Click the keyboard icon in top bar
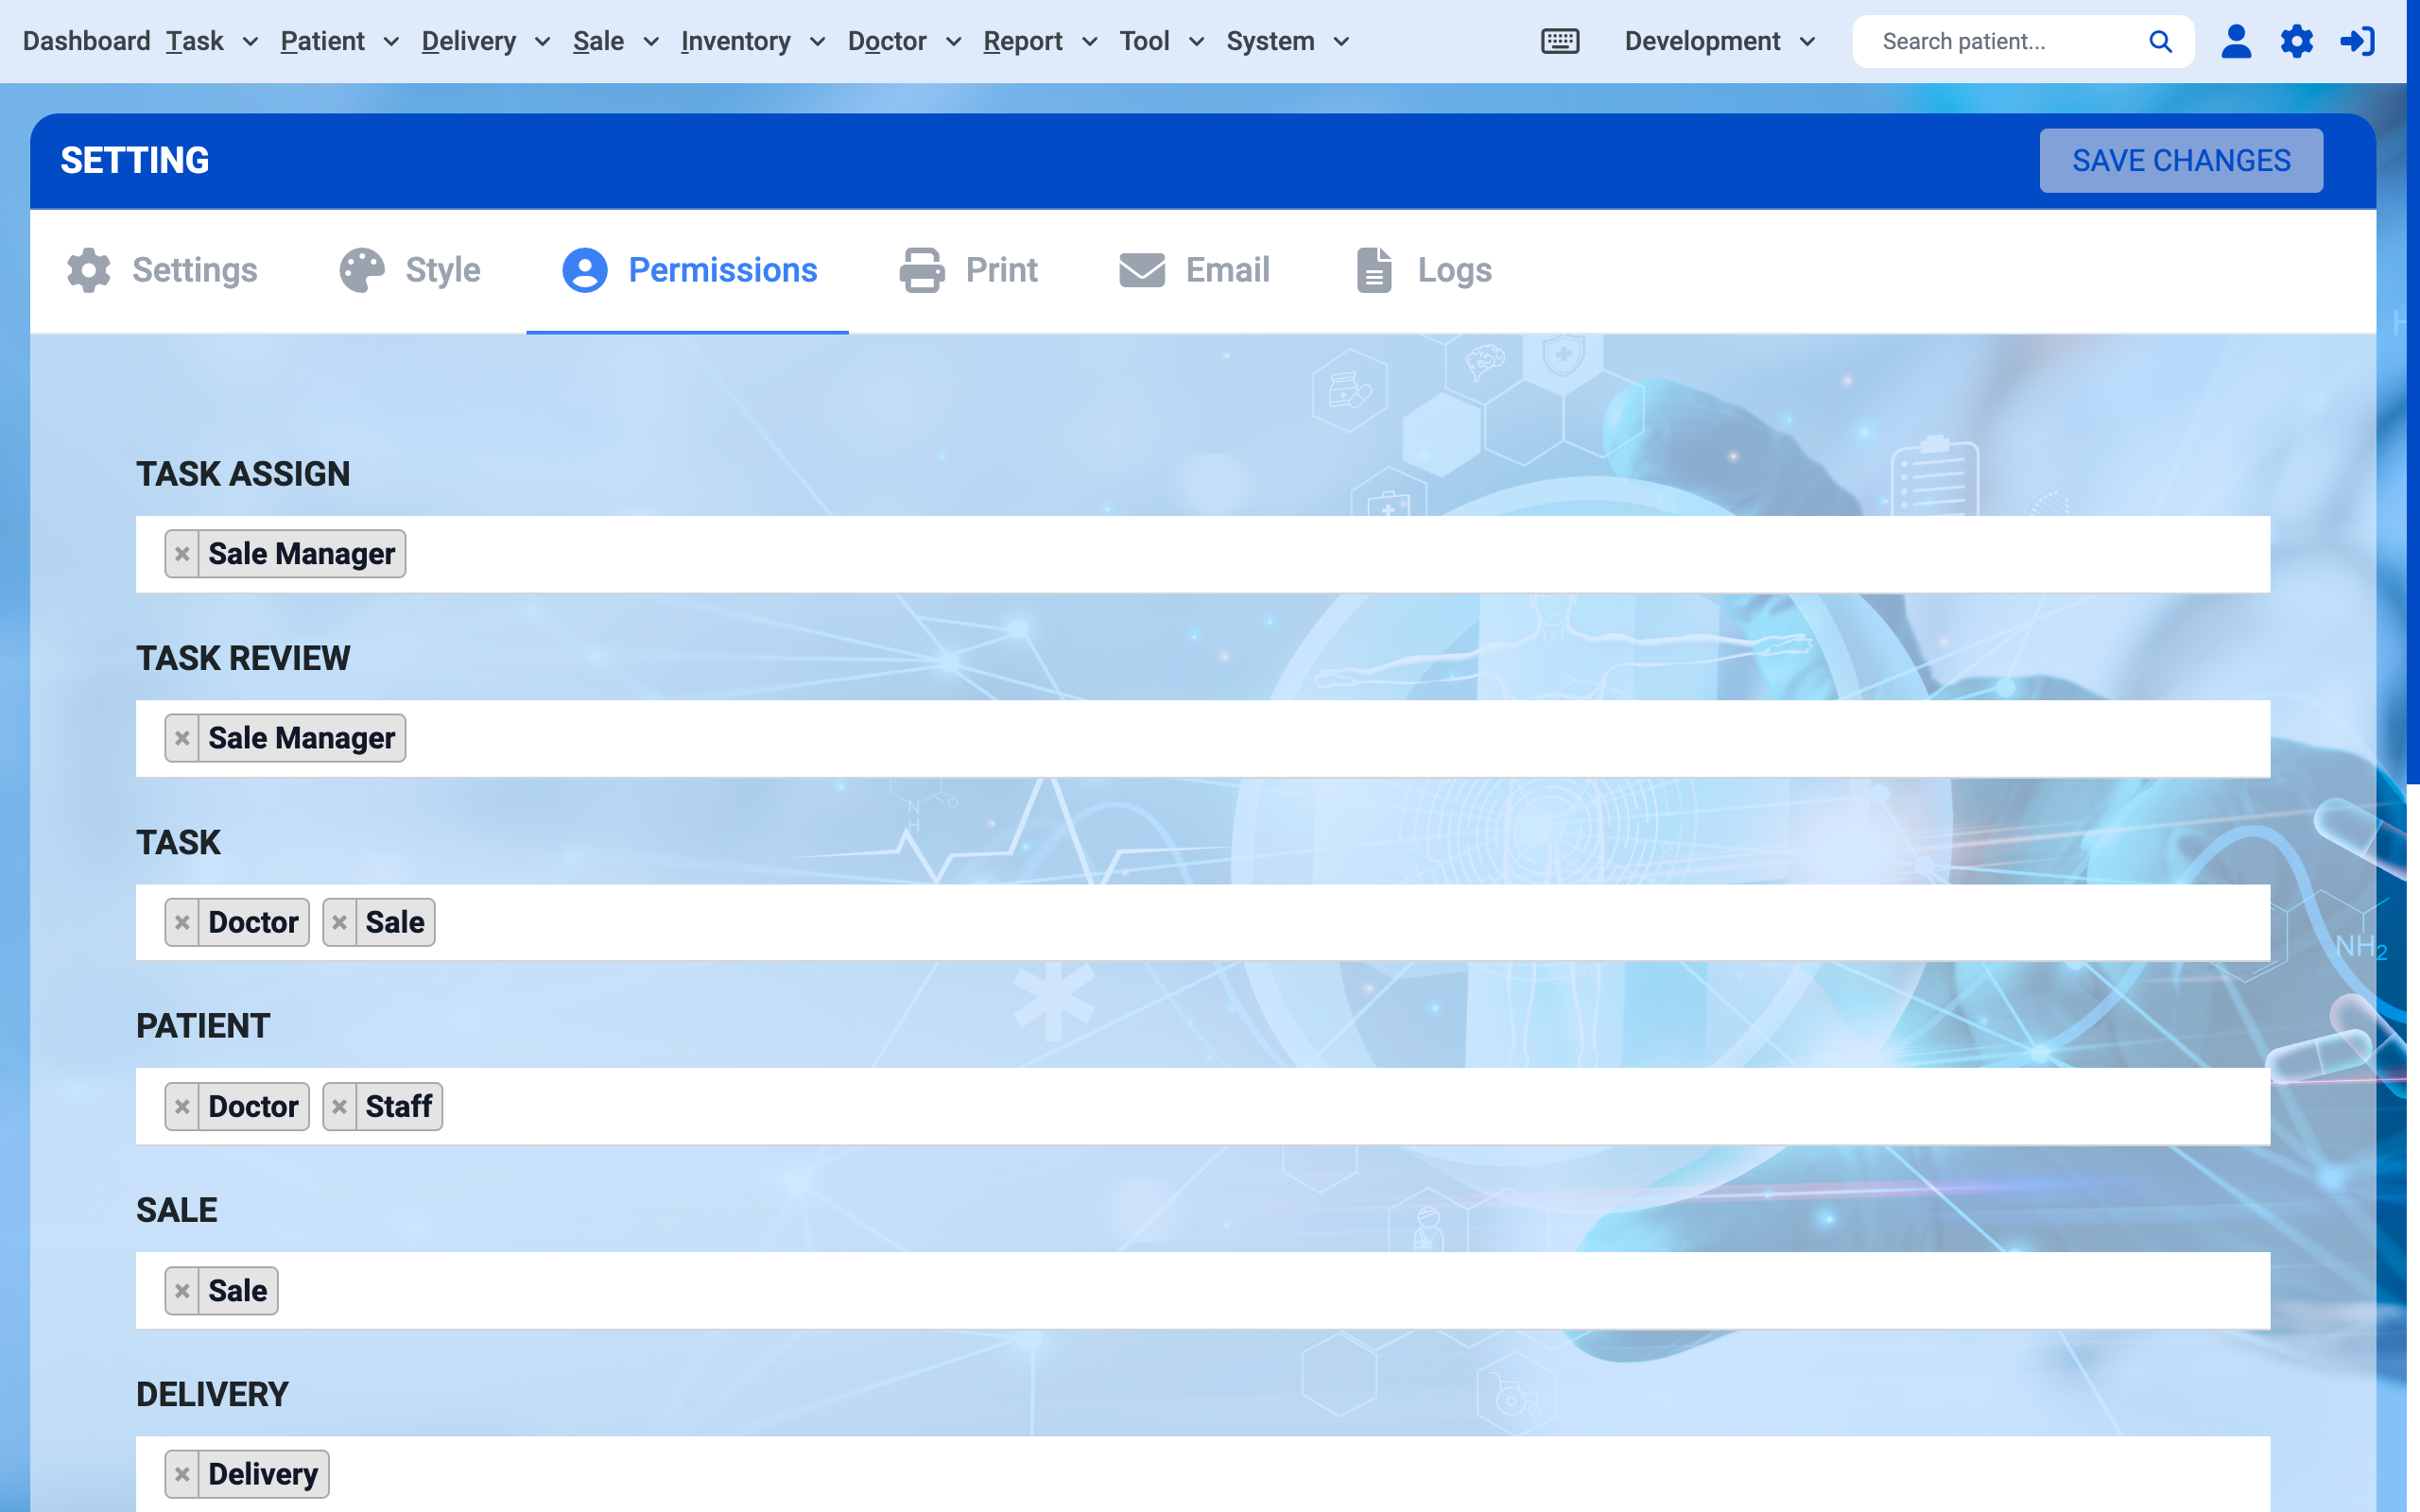 coord(1559,41)
